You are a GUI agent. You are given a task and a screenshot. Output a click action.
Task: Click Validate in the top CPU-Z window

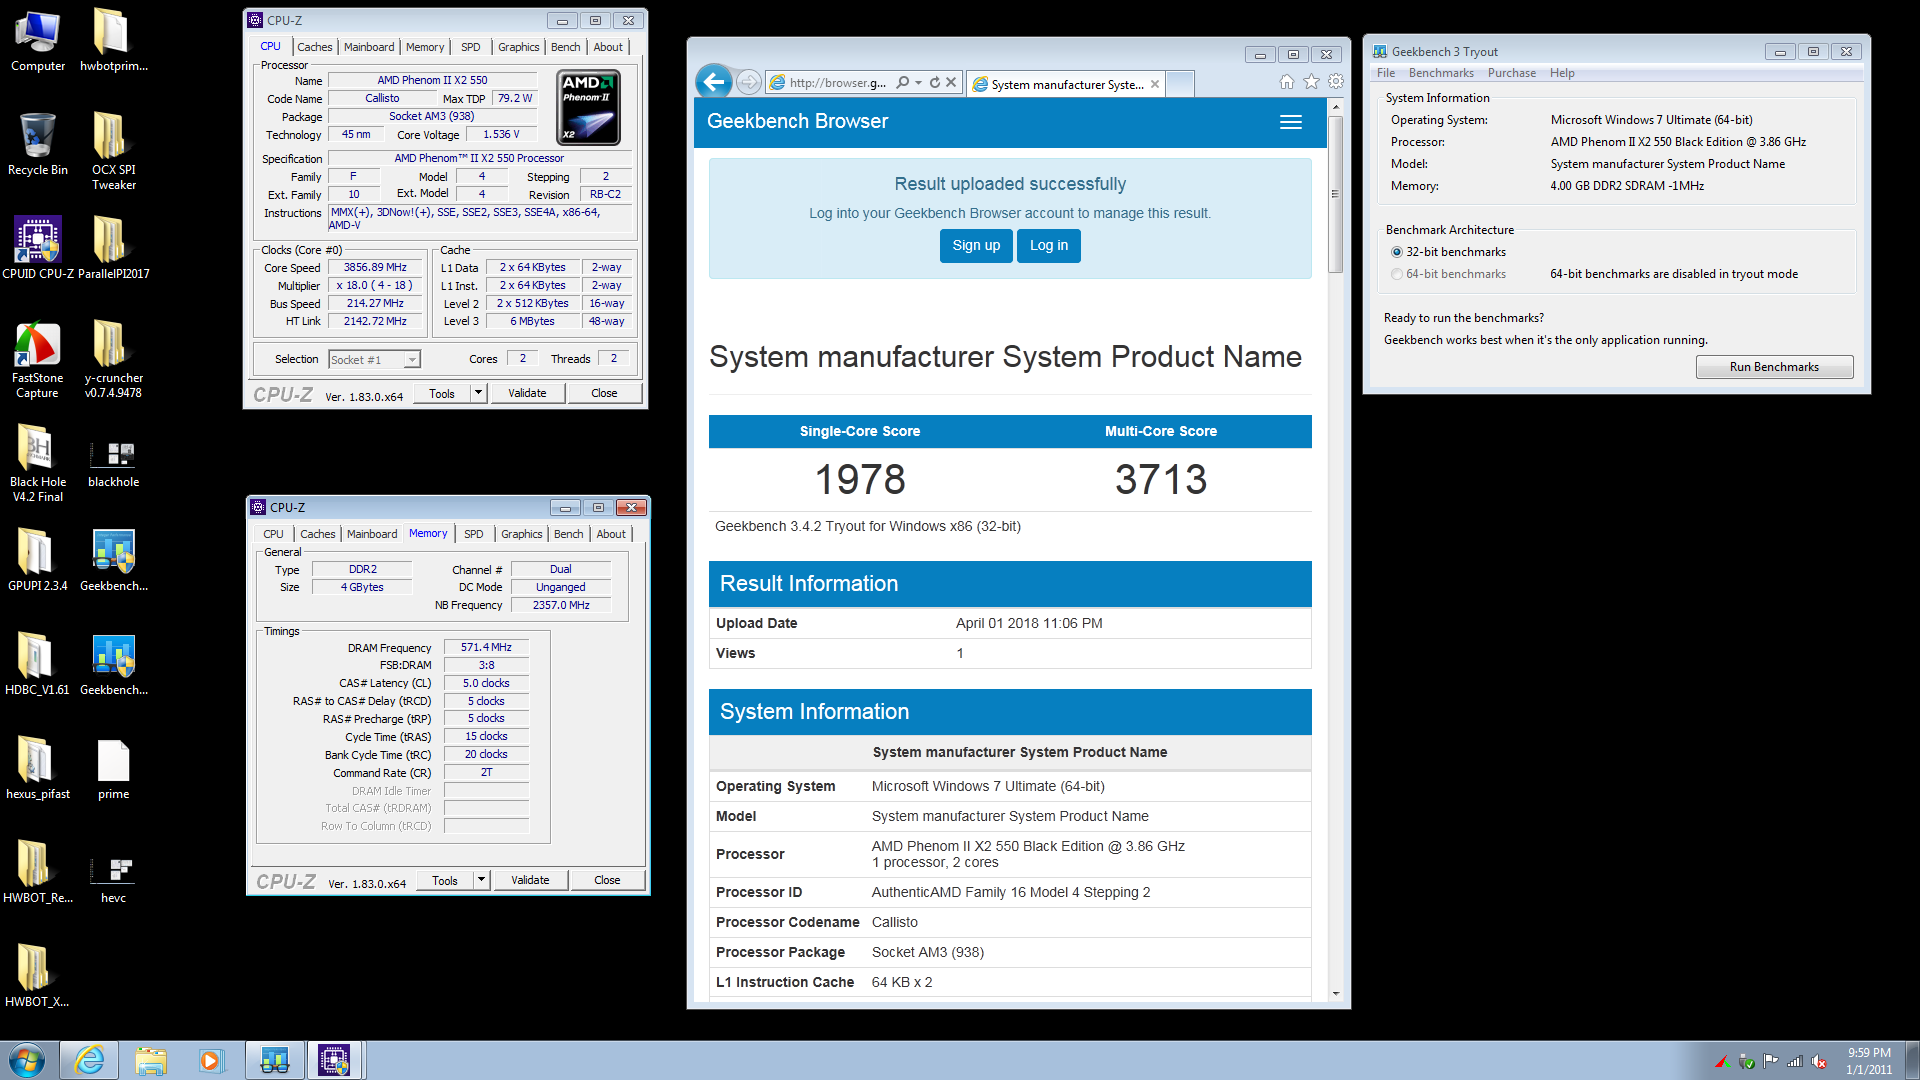pos(527,393)
